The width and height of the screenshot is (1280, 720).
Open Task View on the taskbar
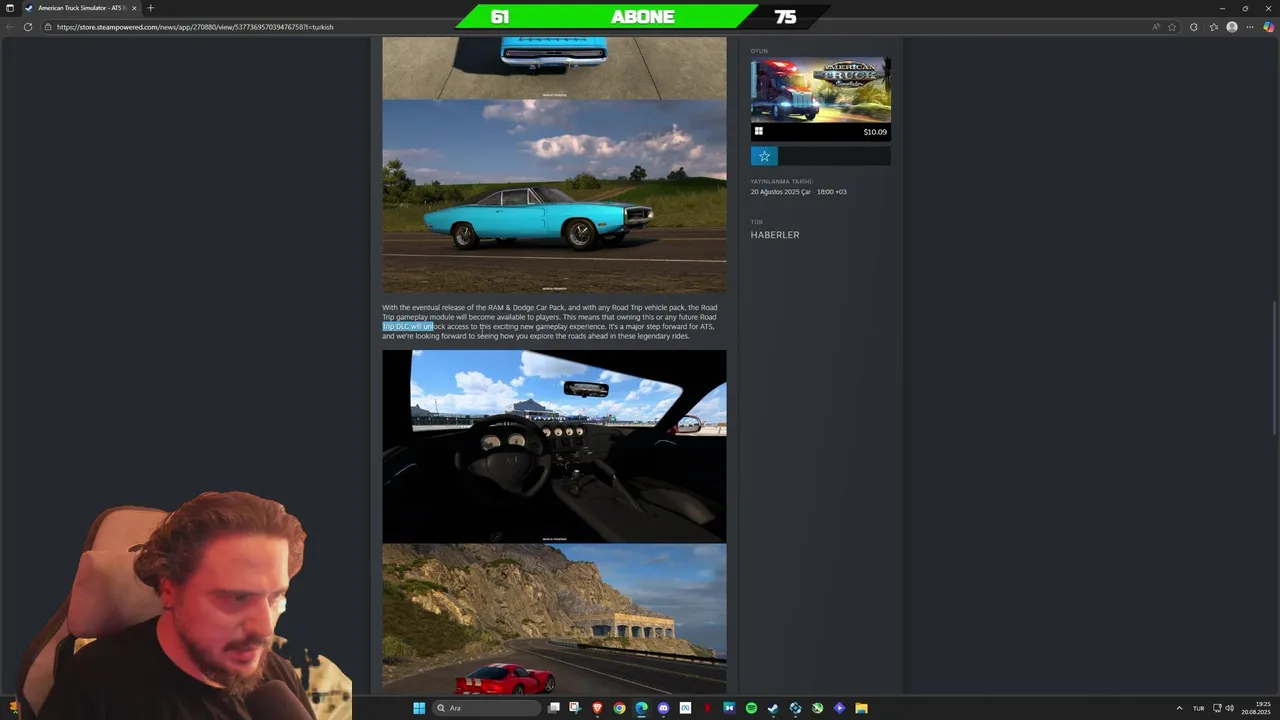click(x=553, y=708)
